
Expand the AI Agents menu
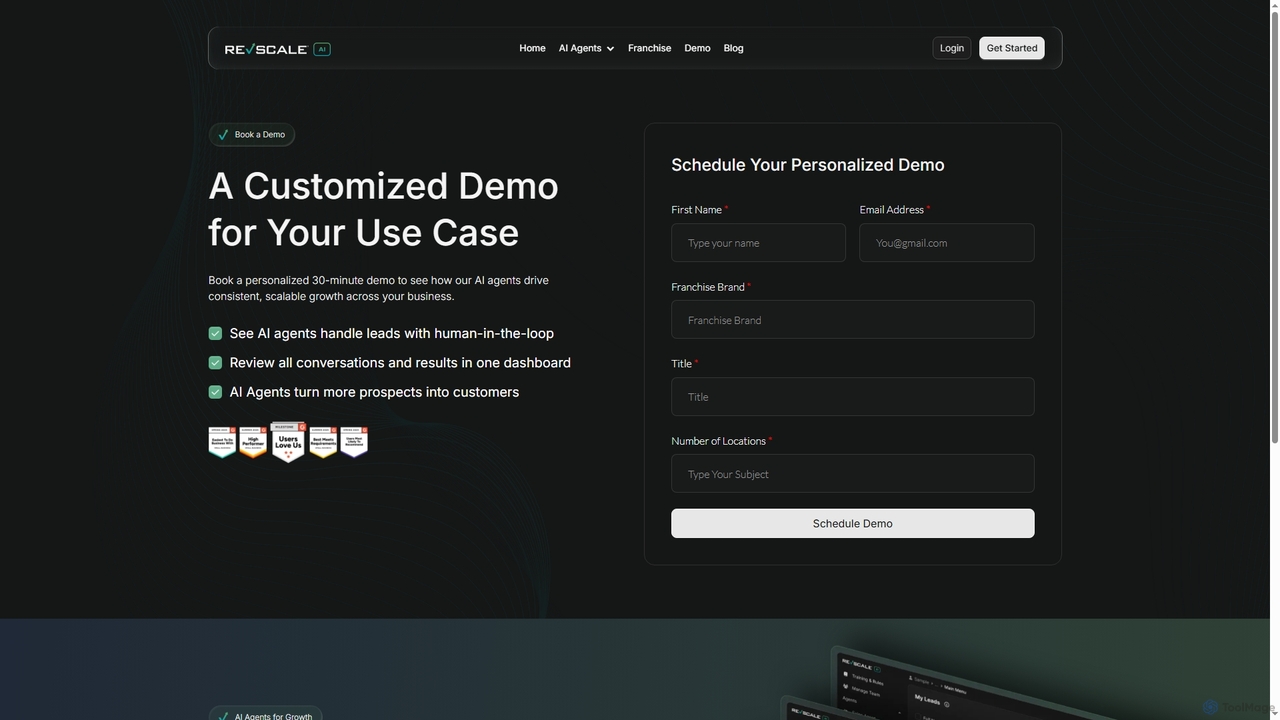(586, 48)
